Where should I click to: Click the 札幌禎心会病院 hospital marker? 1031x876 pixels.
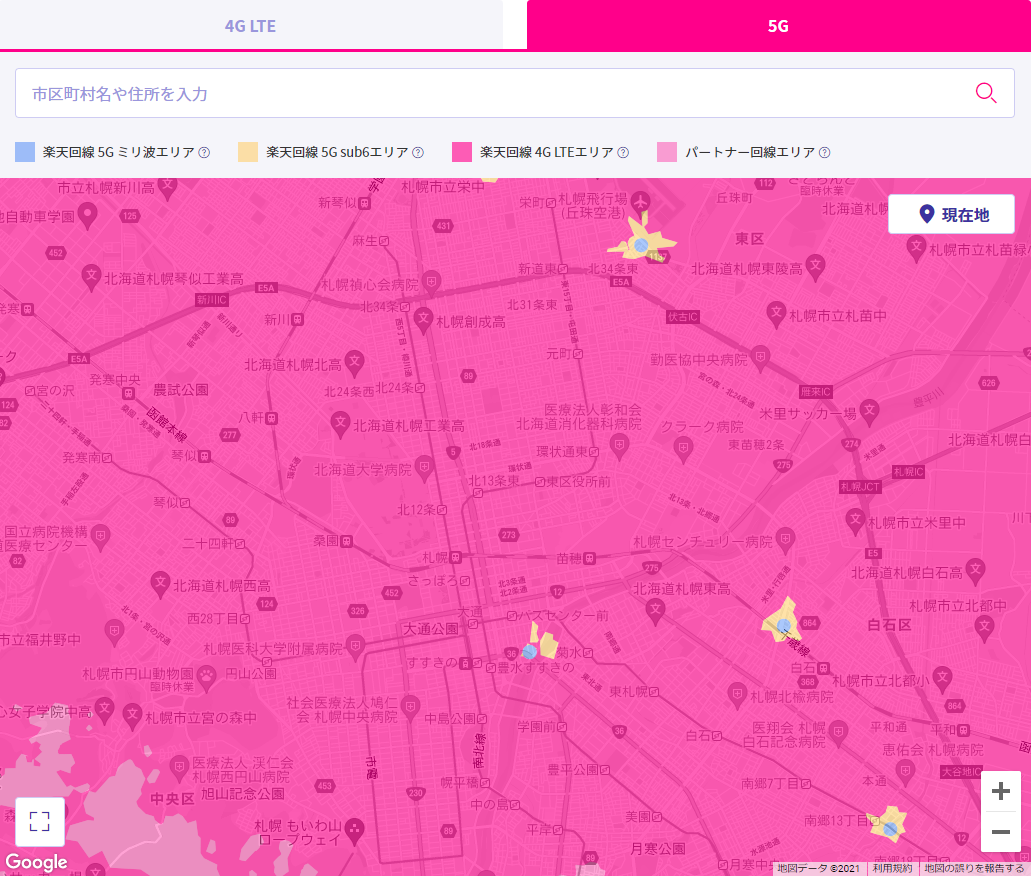[431, 283]
